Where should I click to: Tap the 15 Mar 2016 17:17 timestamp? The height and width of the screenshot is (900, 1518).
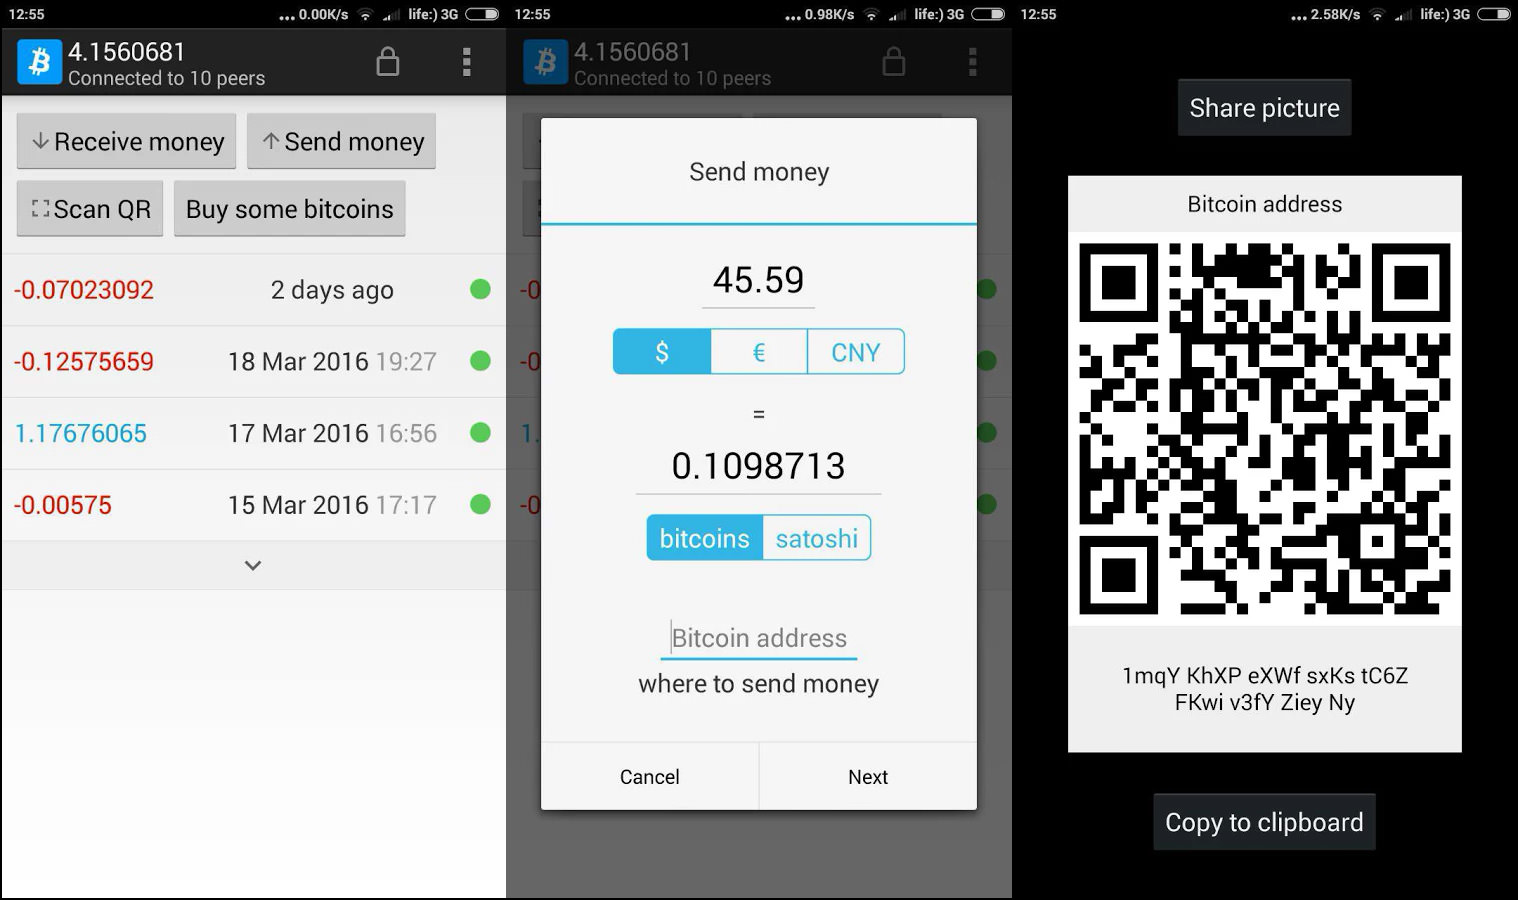[x=332, y=505]
